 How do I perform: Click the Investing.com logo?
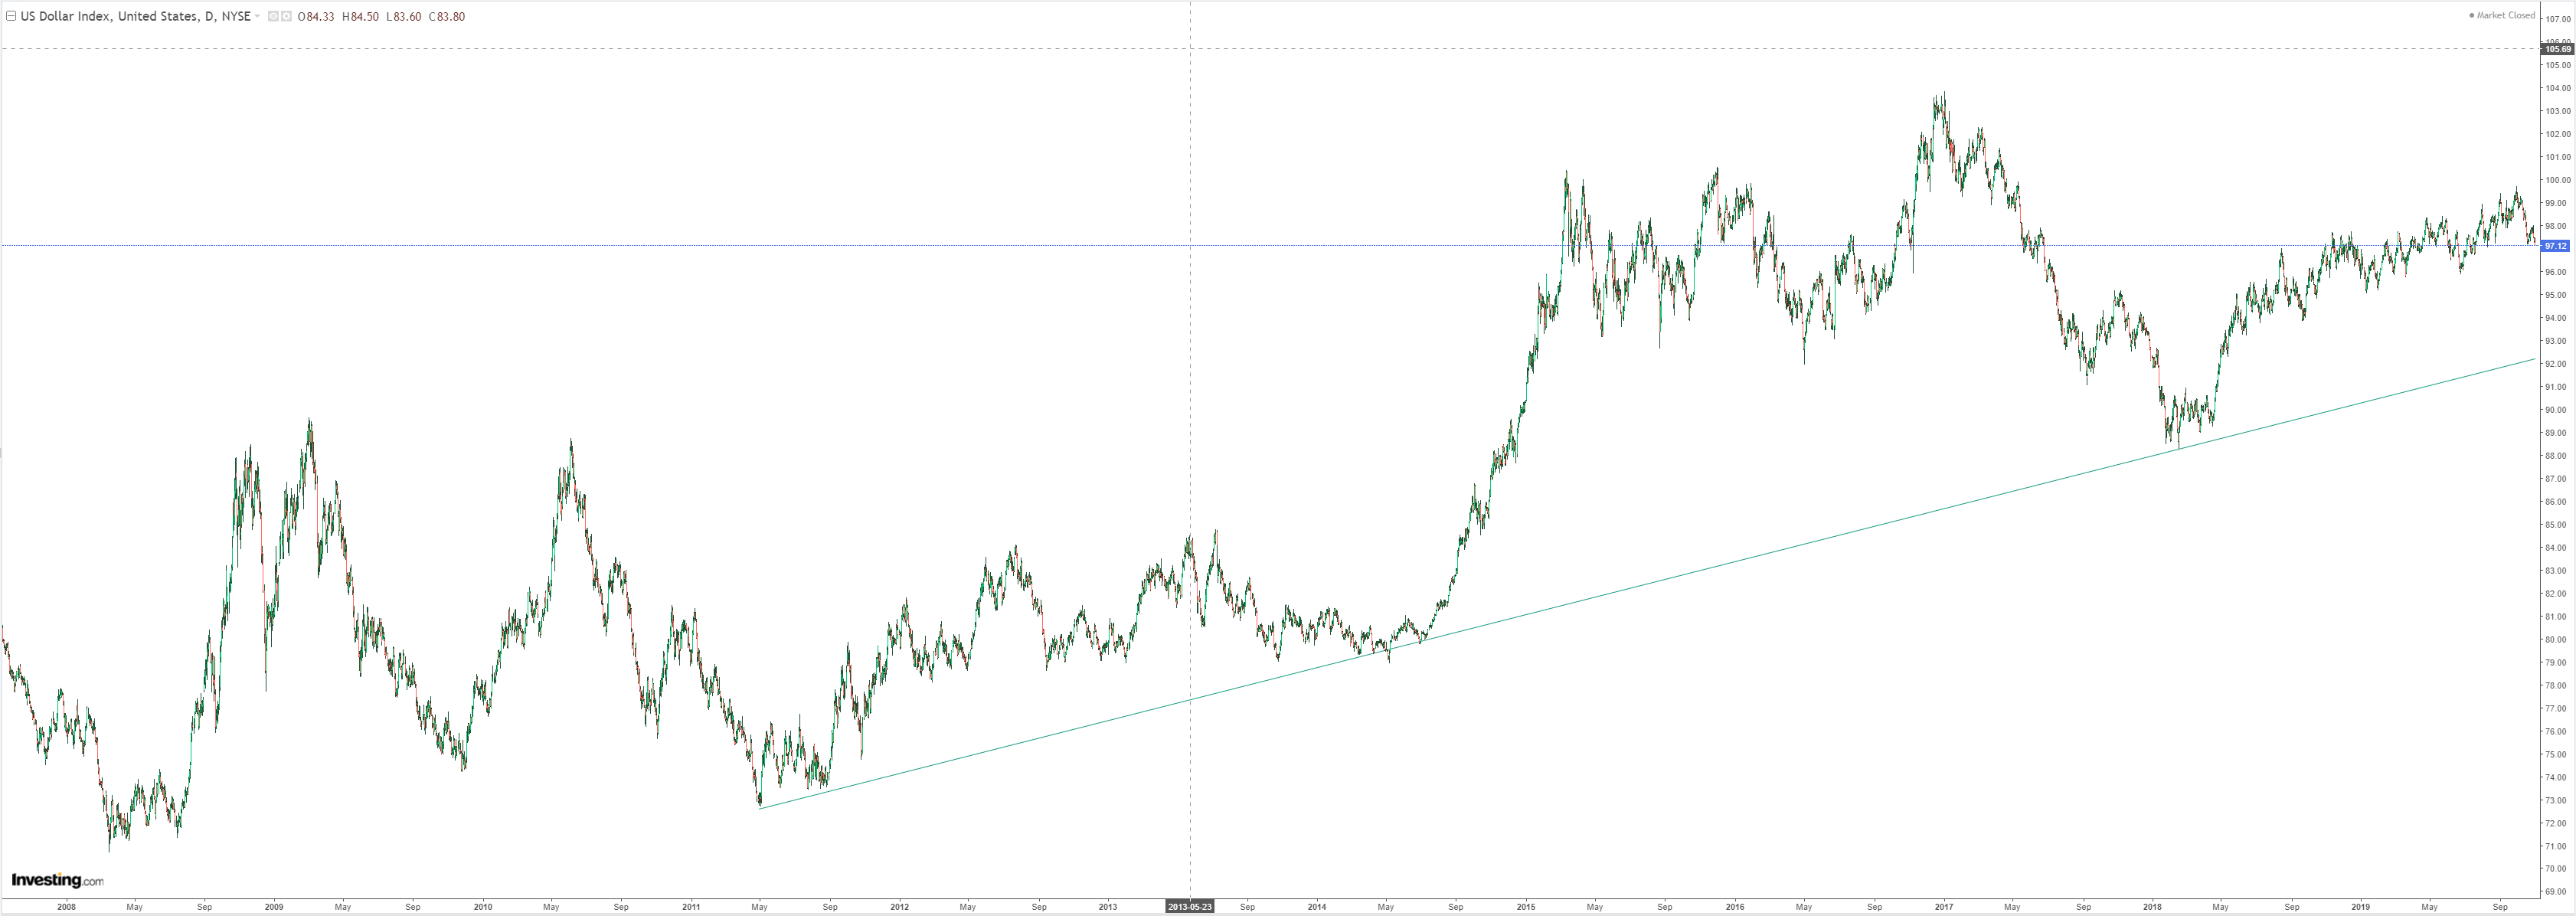(57, 880)
